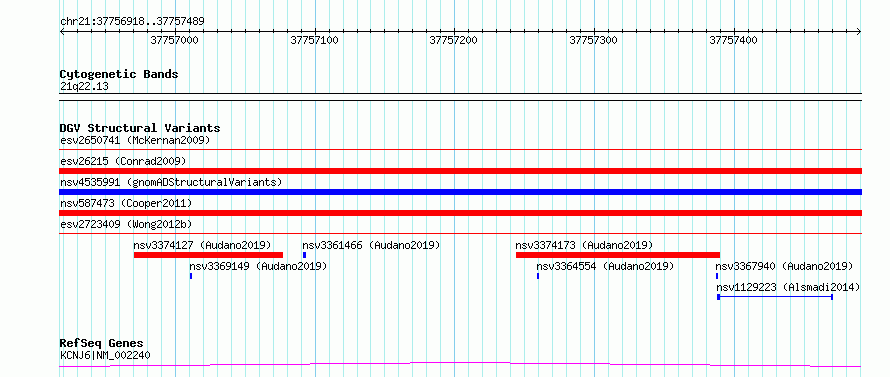Select the 21q22.13 cytogenetic band bar

pos(460,97)
